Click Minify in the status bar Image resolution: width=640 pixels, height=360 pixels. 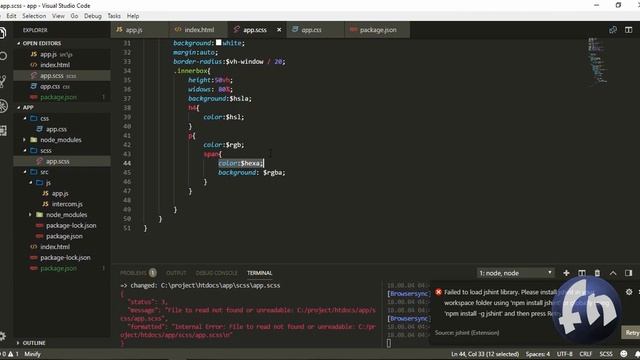32,354
